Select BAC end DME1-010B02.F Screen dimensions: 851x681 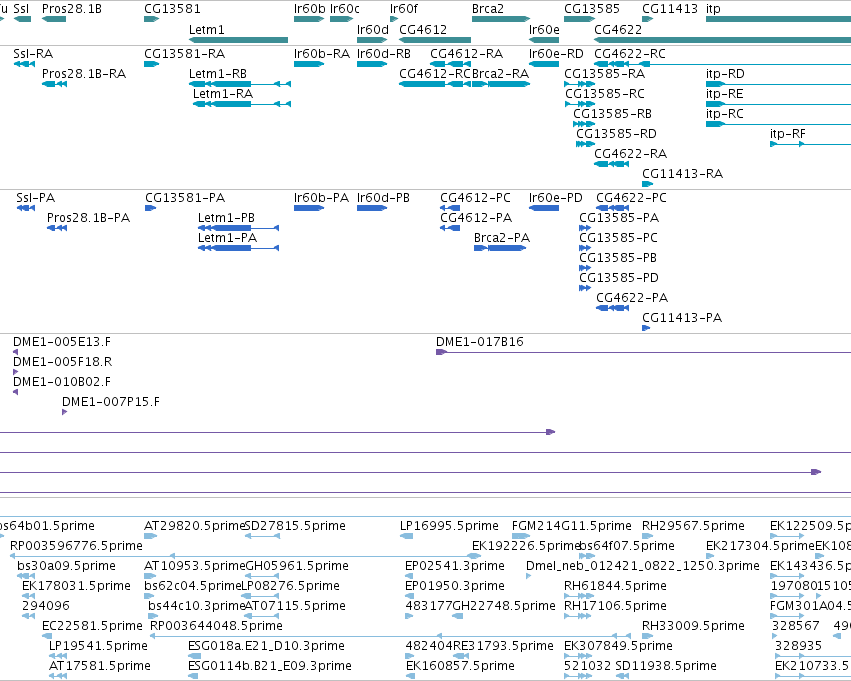coord(62,382)
